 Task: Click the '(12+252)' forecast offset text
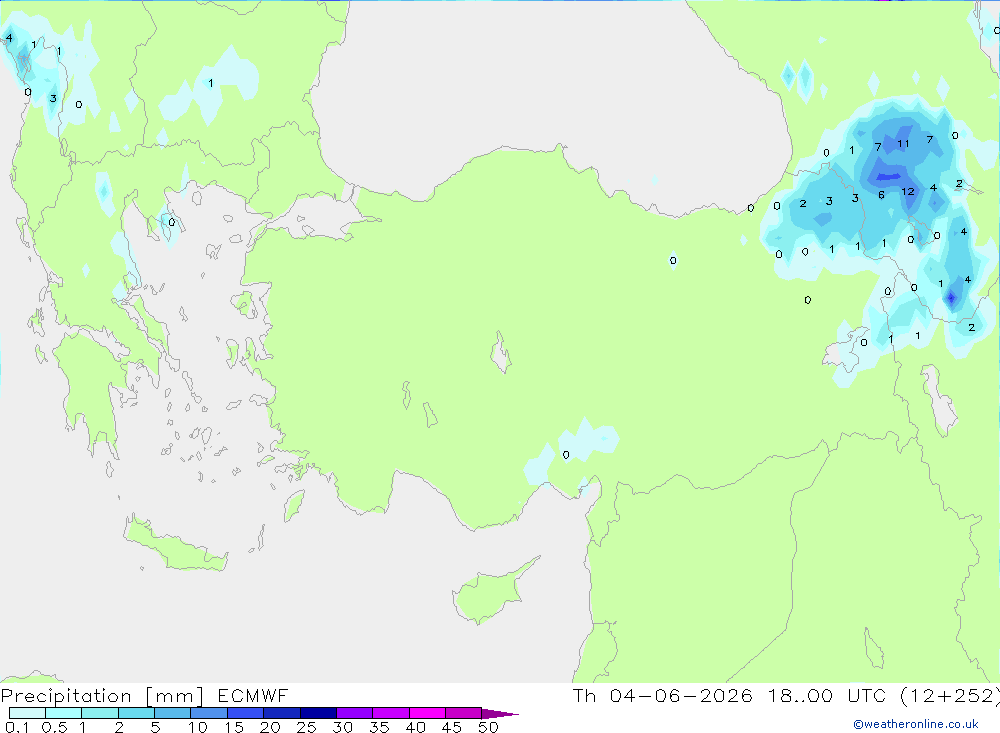coord(950,696)
